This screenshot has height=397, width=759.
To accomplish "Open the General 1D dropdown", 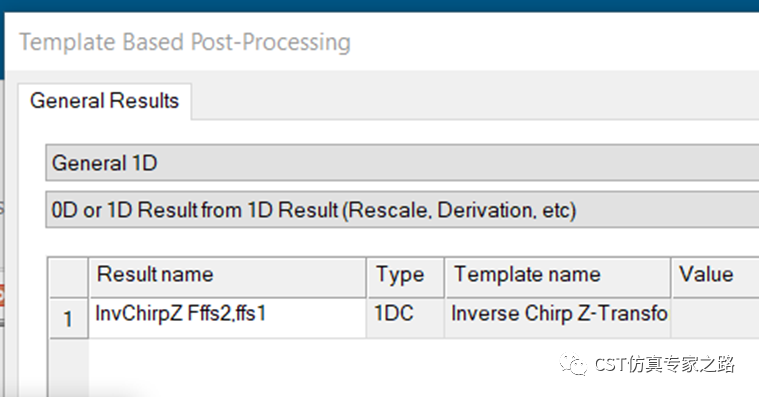I will coord(402,163).
